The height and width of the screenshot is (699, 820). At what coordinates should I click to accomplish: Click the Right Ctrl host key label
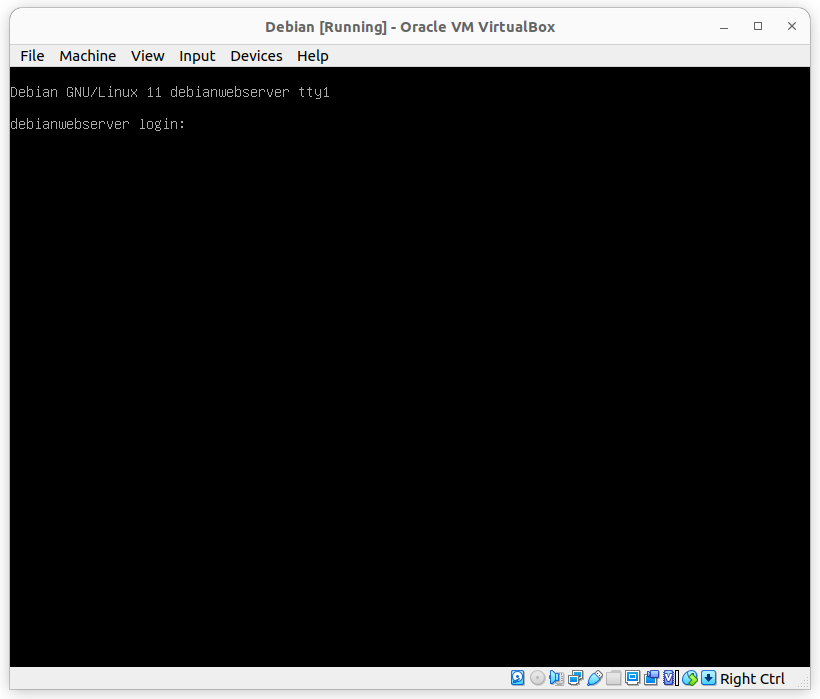pos(752,678)
